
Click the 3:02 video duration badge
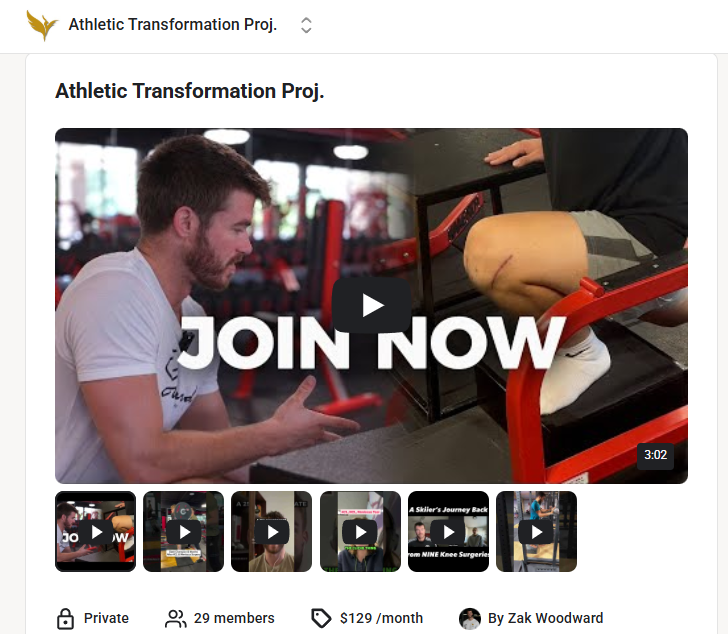[x=655, y=455]
